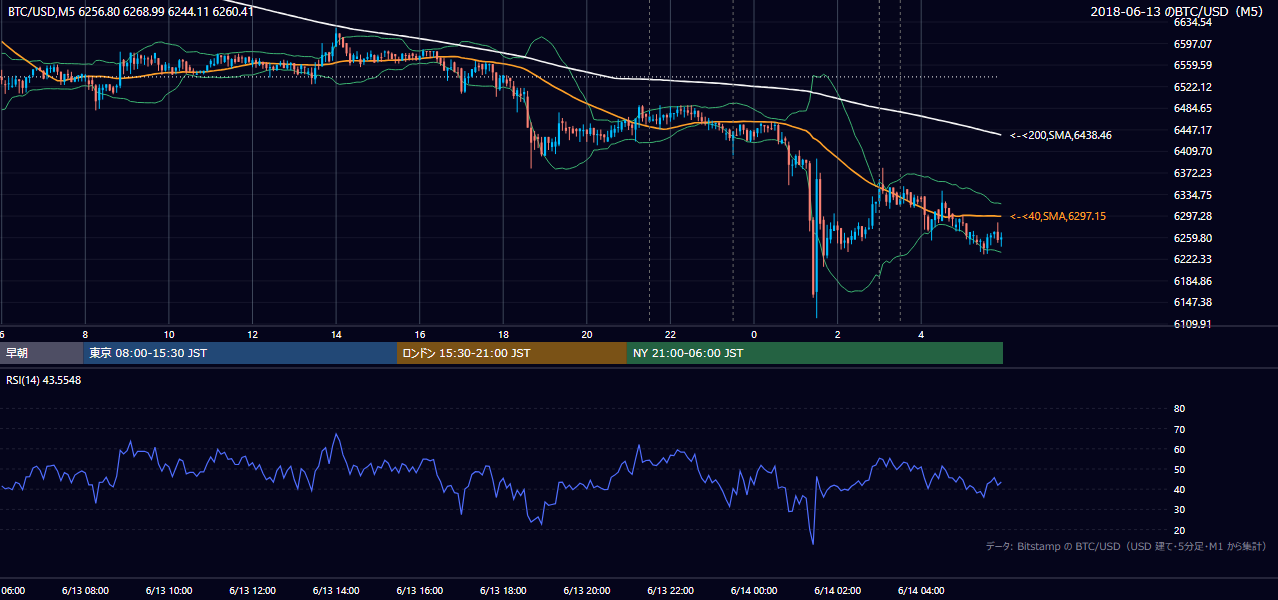Click the bottom date label 6/13 10:00
Screen dimensions: 1278x600
tap(169, 591)
